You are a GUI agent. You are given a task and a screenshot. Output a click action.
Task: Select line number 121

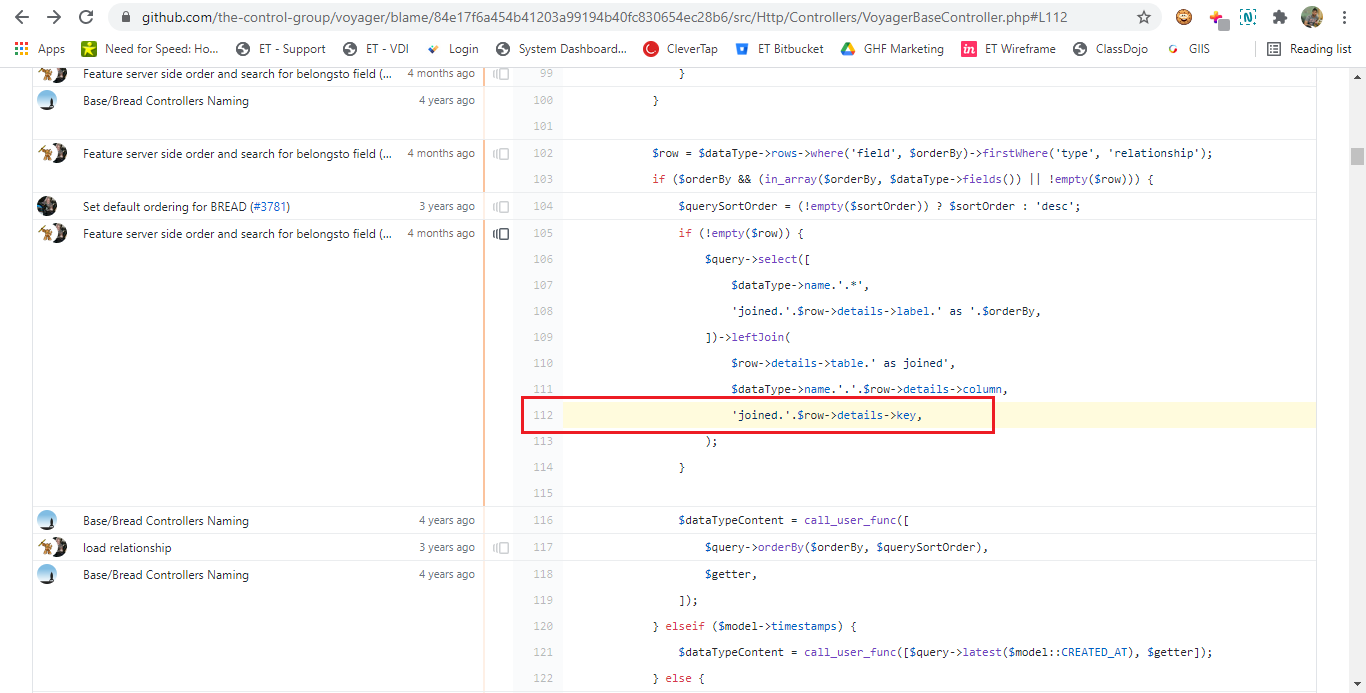(541, 653)
